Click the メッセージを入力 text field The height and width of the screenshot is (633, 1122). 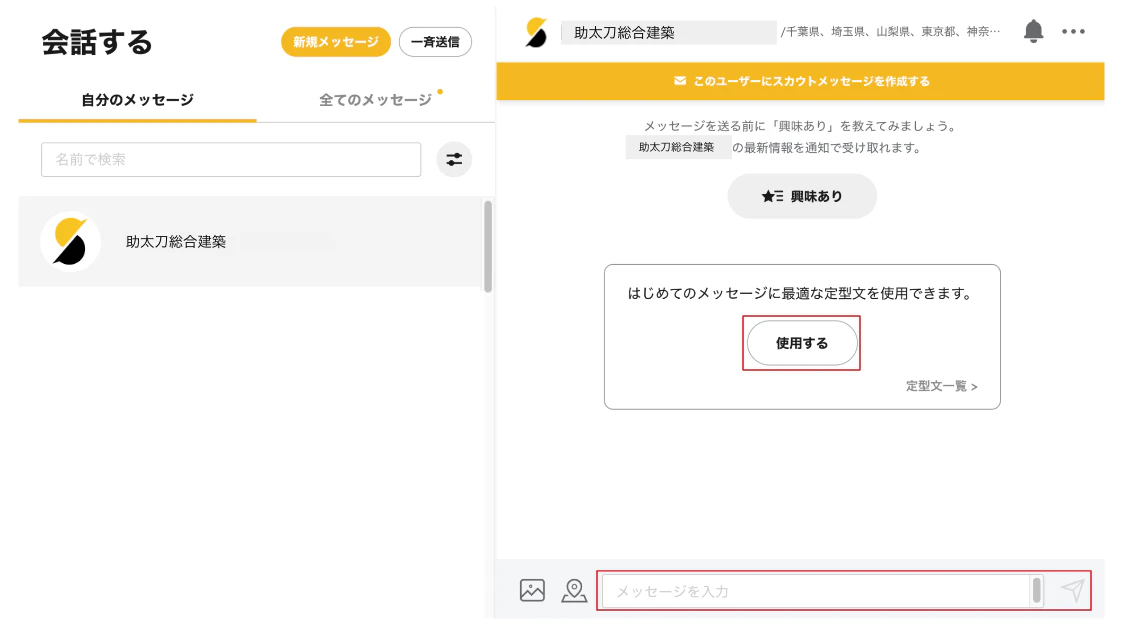[815, 591]
